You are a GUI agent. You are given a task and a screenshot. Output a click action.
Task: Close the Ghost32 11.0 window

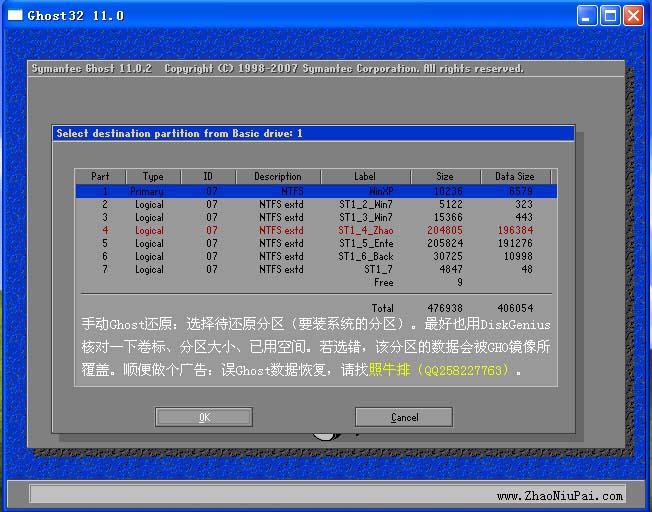point(633,16)
